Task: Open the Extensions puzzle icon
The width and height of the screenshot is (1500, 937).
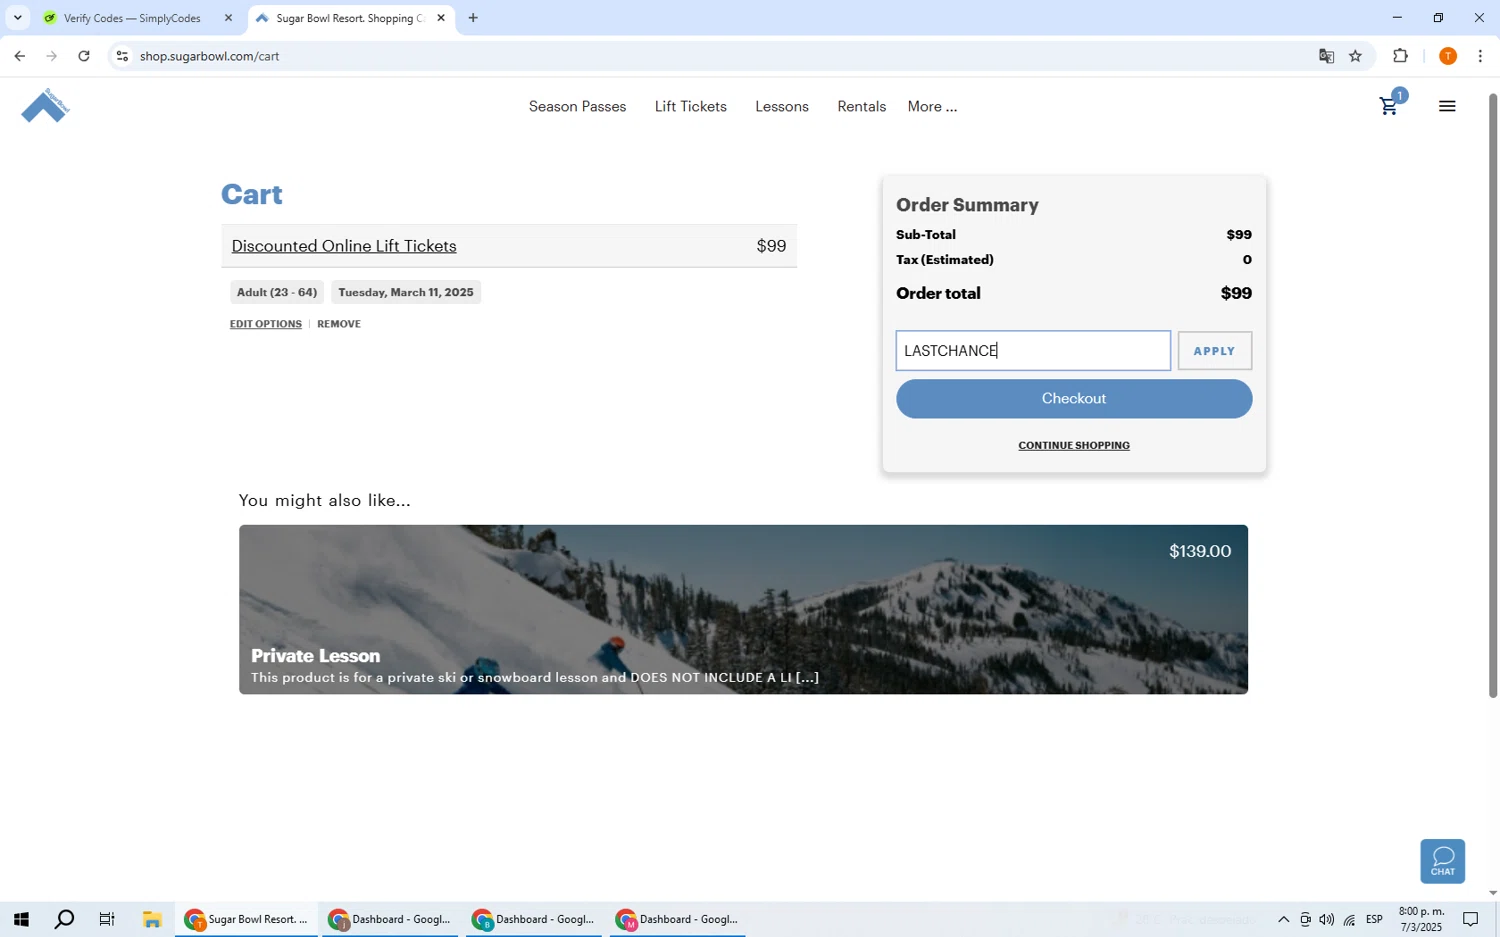Action: click(x=1400, y=56)
